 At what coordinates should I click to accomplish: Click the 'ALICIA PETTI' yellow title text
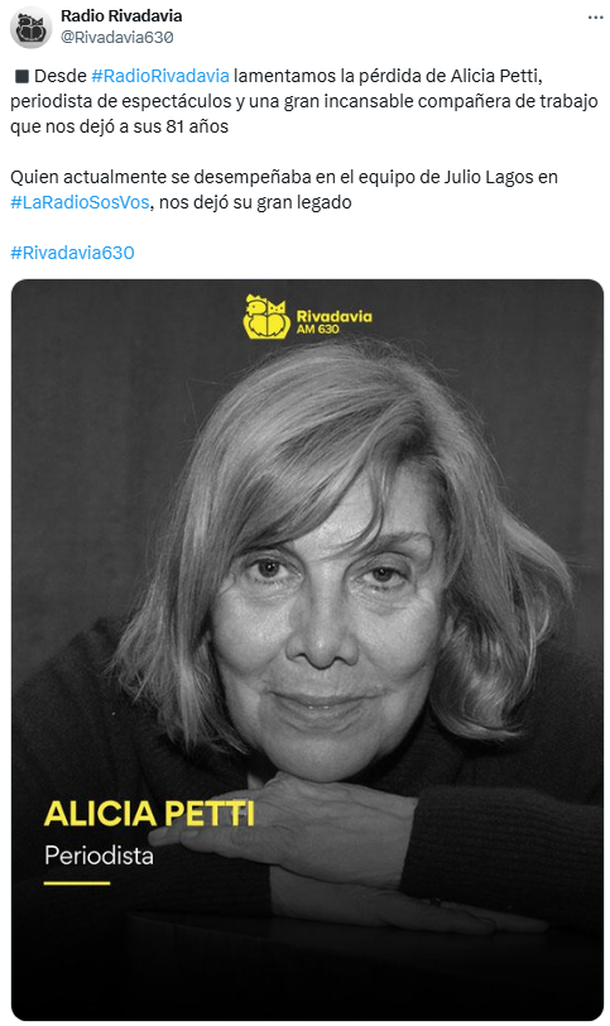[x=149, y=814]
